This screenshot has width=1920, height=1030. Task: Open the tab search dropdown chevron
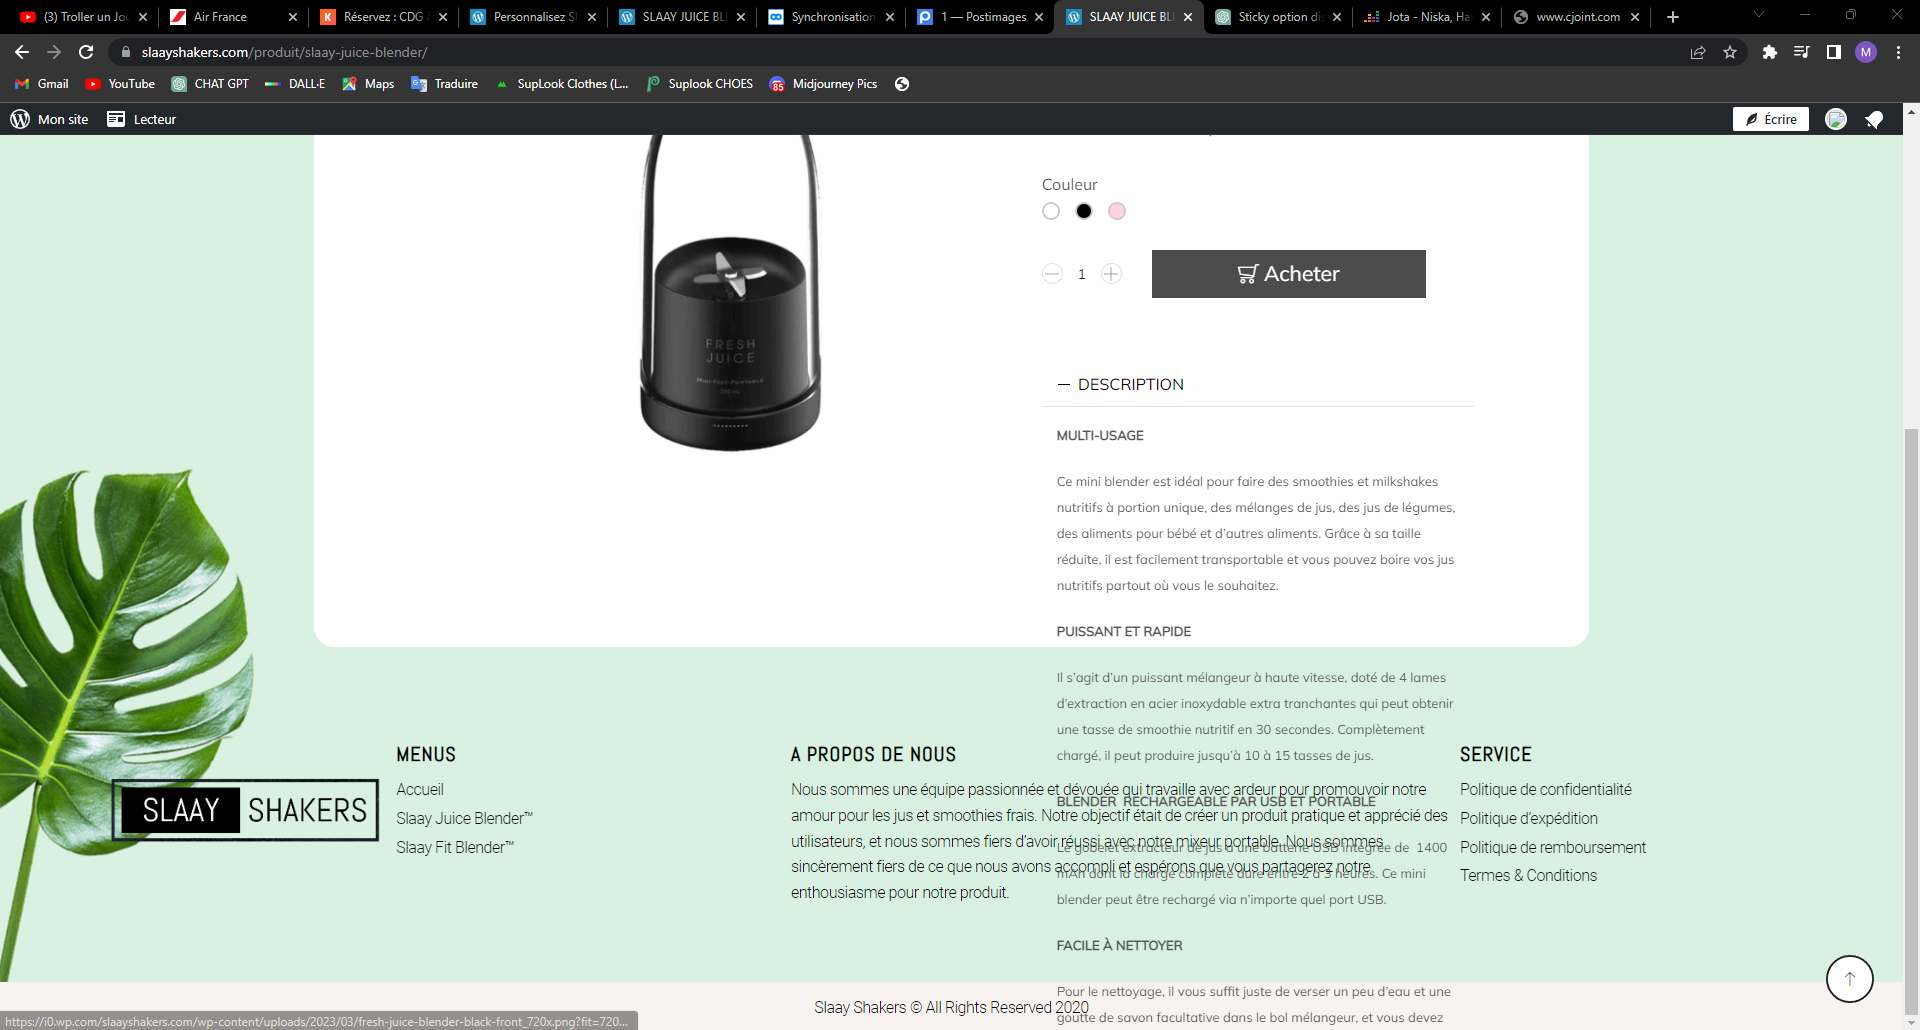pos(1759,16)
